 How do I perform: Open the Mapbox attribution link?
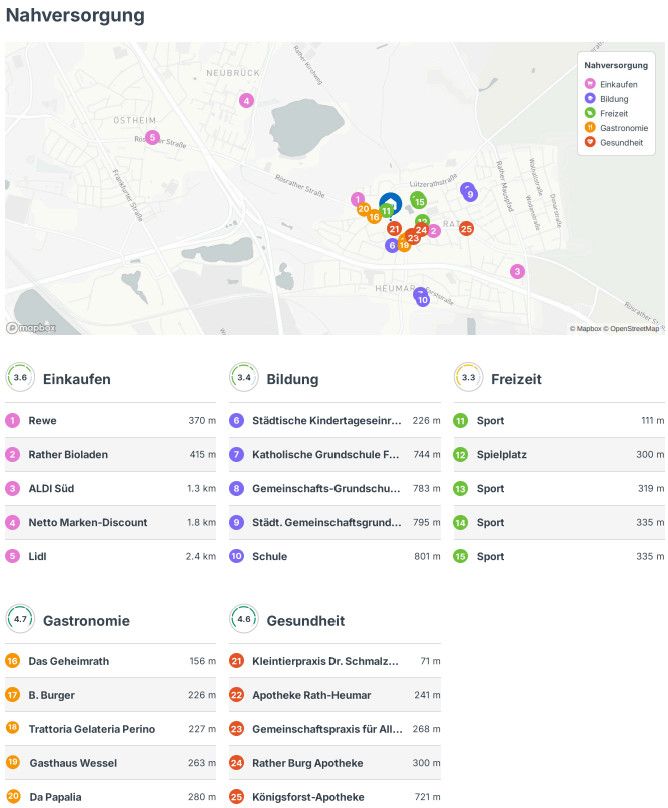click(586, 328)
